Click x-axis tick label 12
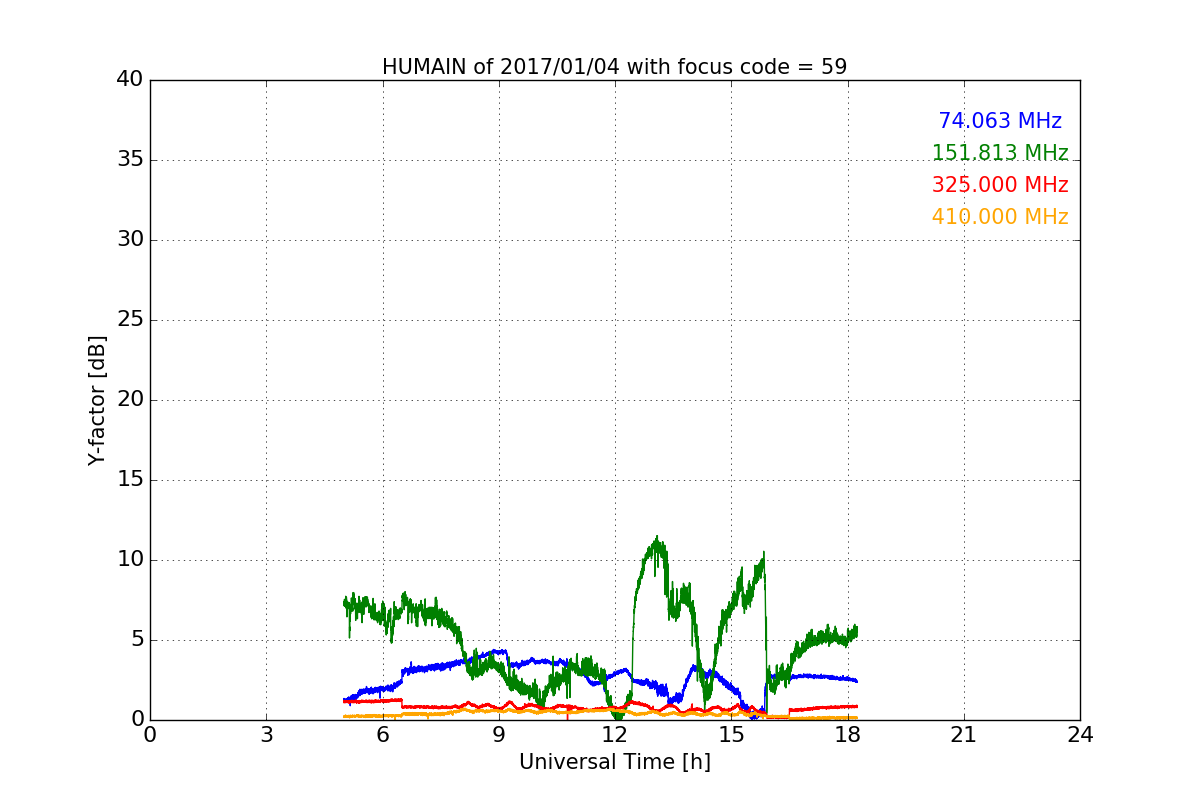 [615, 734]
